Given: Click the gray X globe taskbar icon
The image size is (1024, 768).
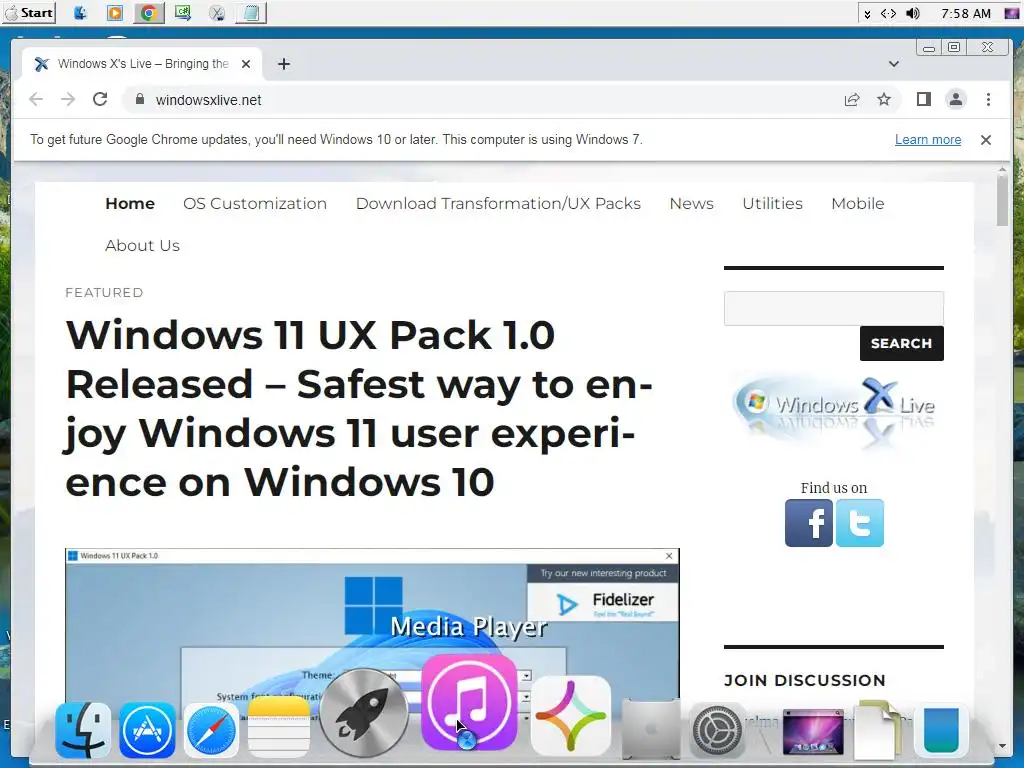Looking at the screenshot, I should click(x=217, y=13).
